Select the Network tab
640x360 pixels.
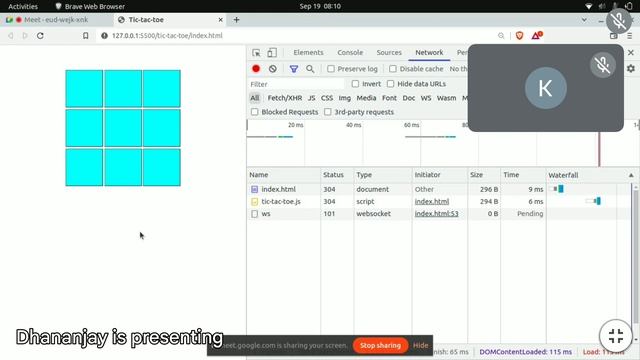click(429, 53)
